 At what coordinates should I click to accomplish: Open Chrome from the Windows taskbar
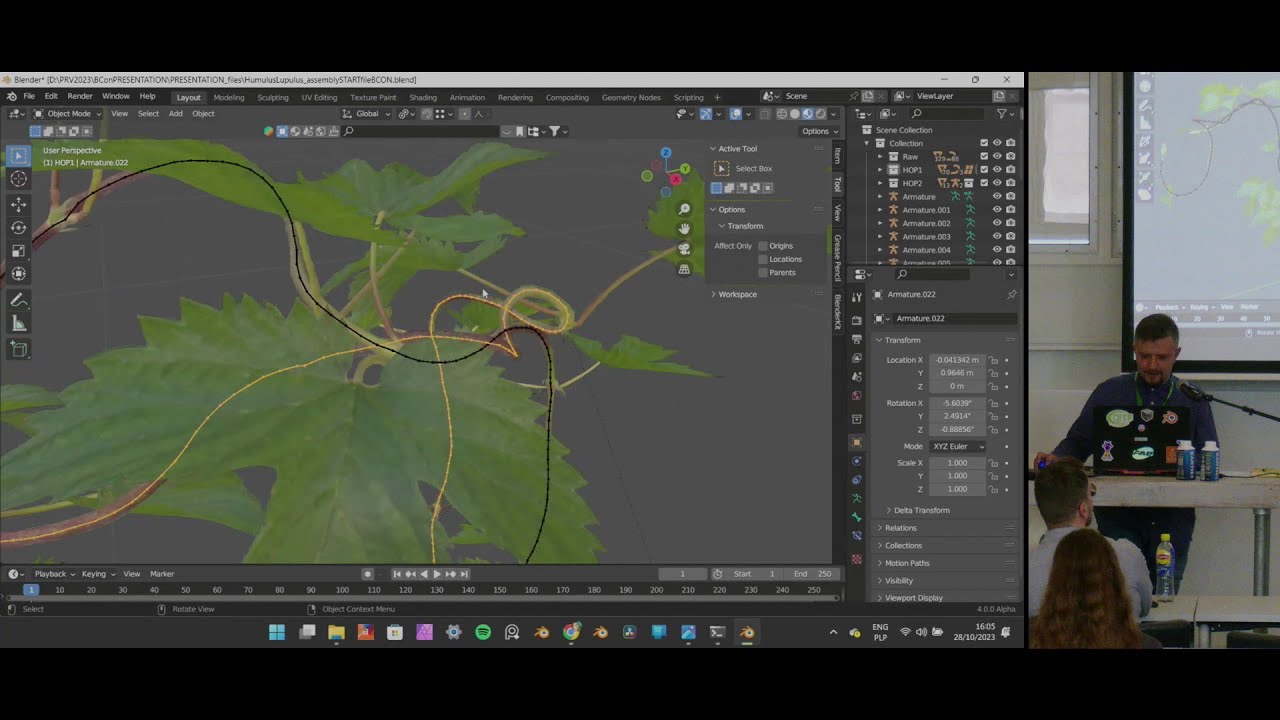click(x=571, y=632)
